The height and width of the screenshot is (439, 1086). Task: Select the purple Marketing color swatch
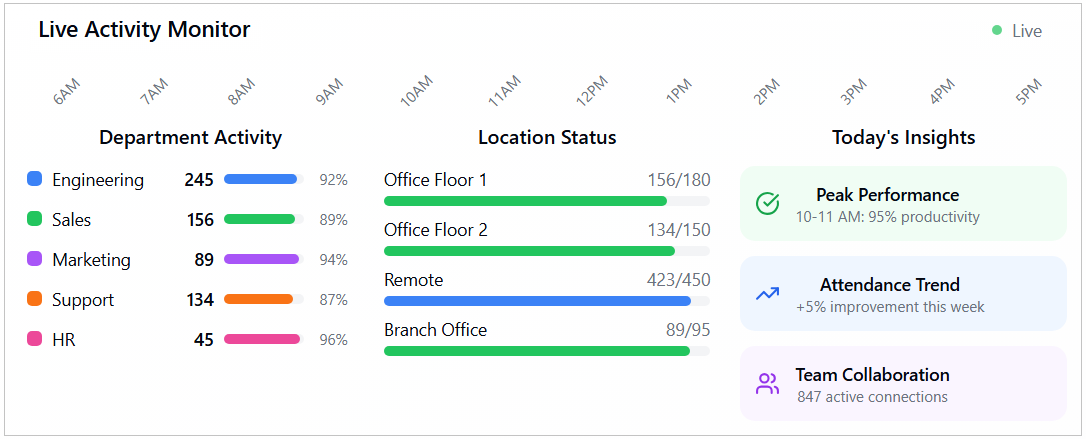coord(35,259)
